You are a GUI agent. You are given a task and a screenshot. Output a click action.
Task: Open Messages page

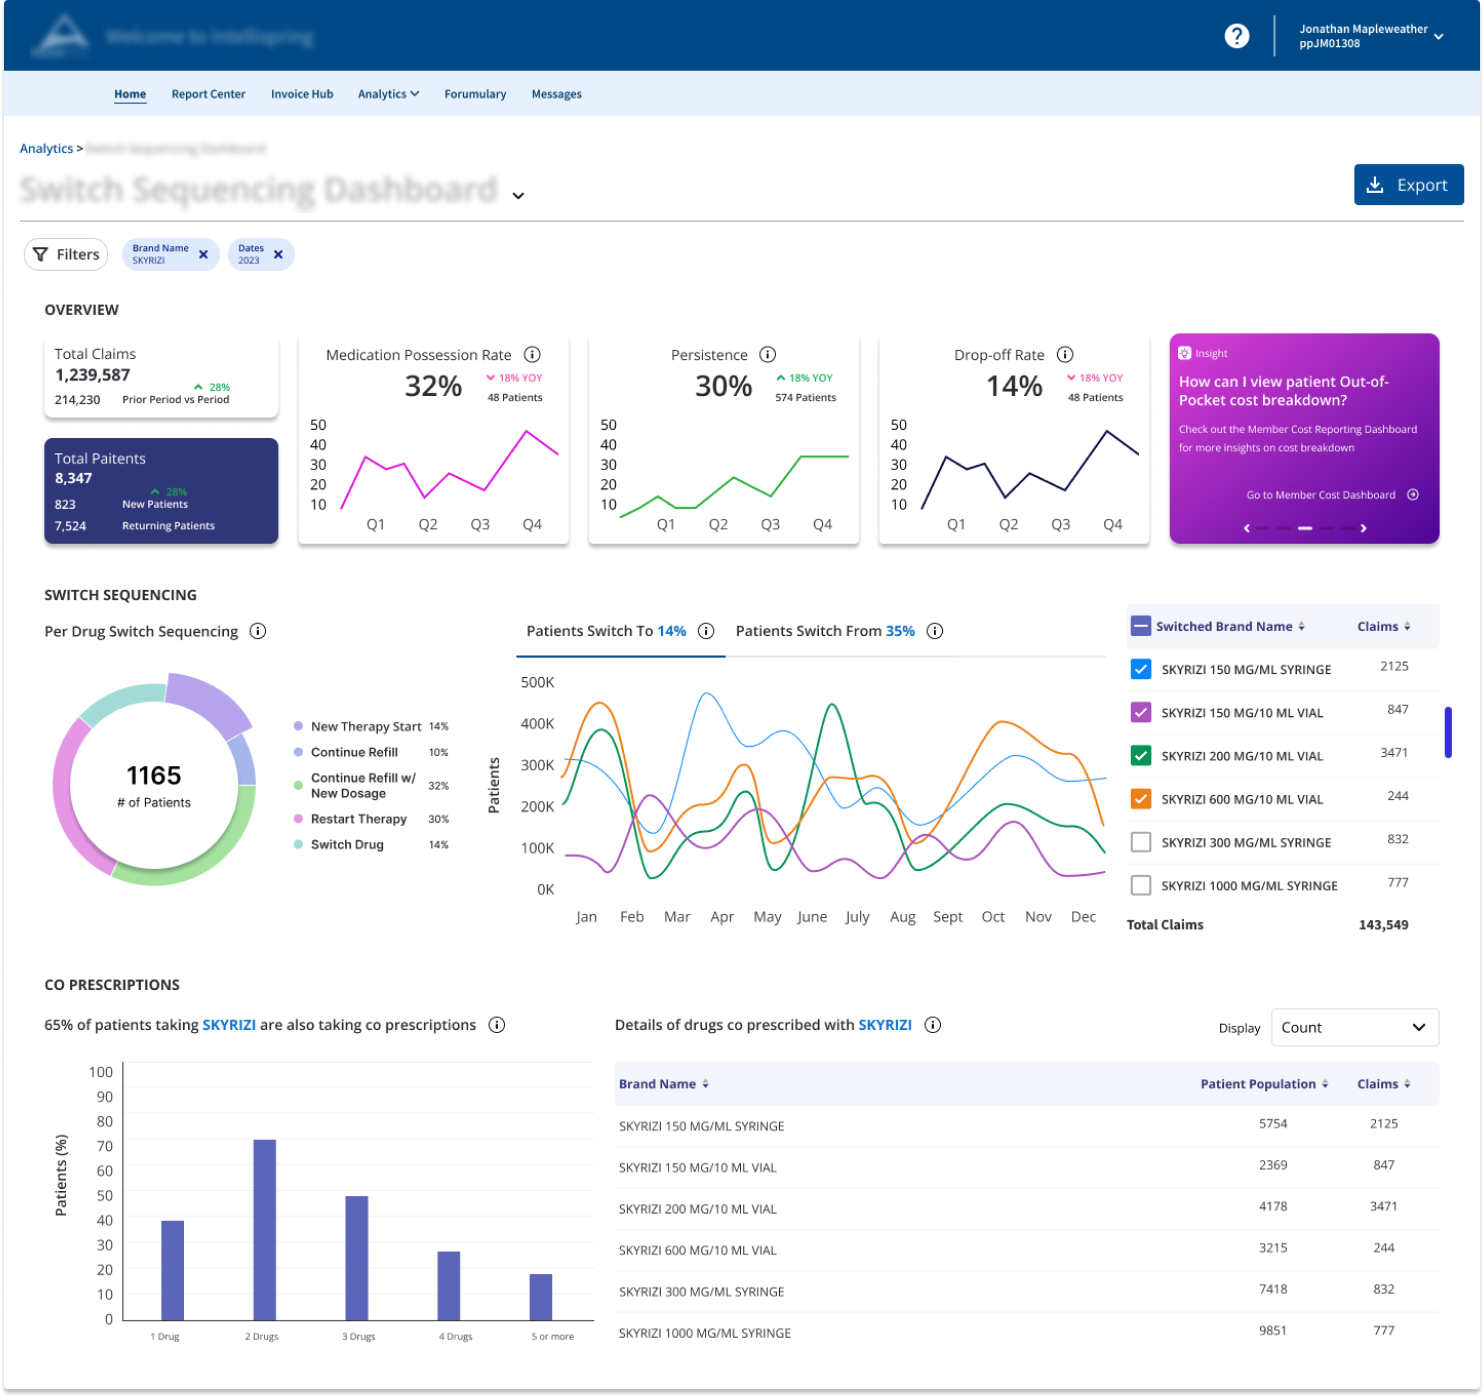(x=557, y=94)
